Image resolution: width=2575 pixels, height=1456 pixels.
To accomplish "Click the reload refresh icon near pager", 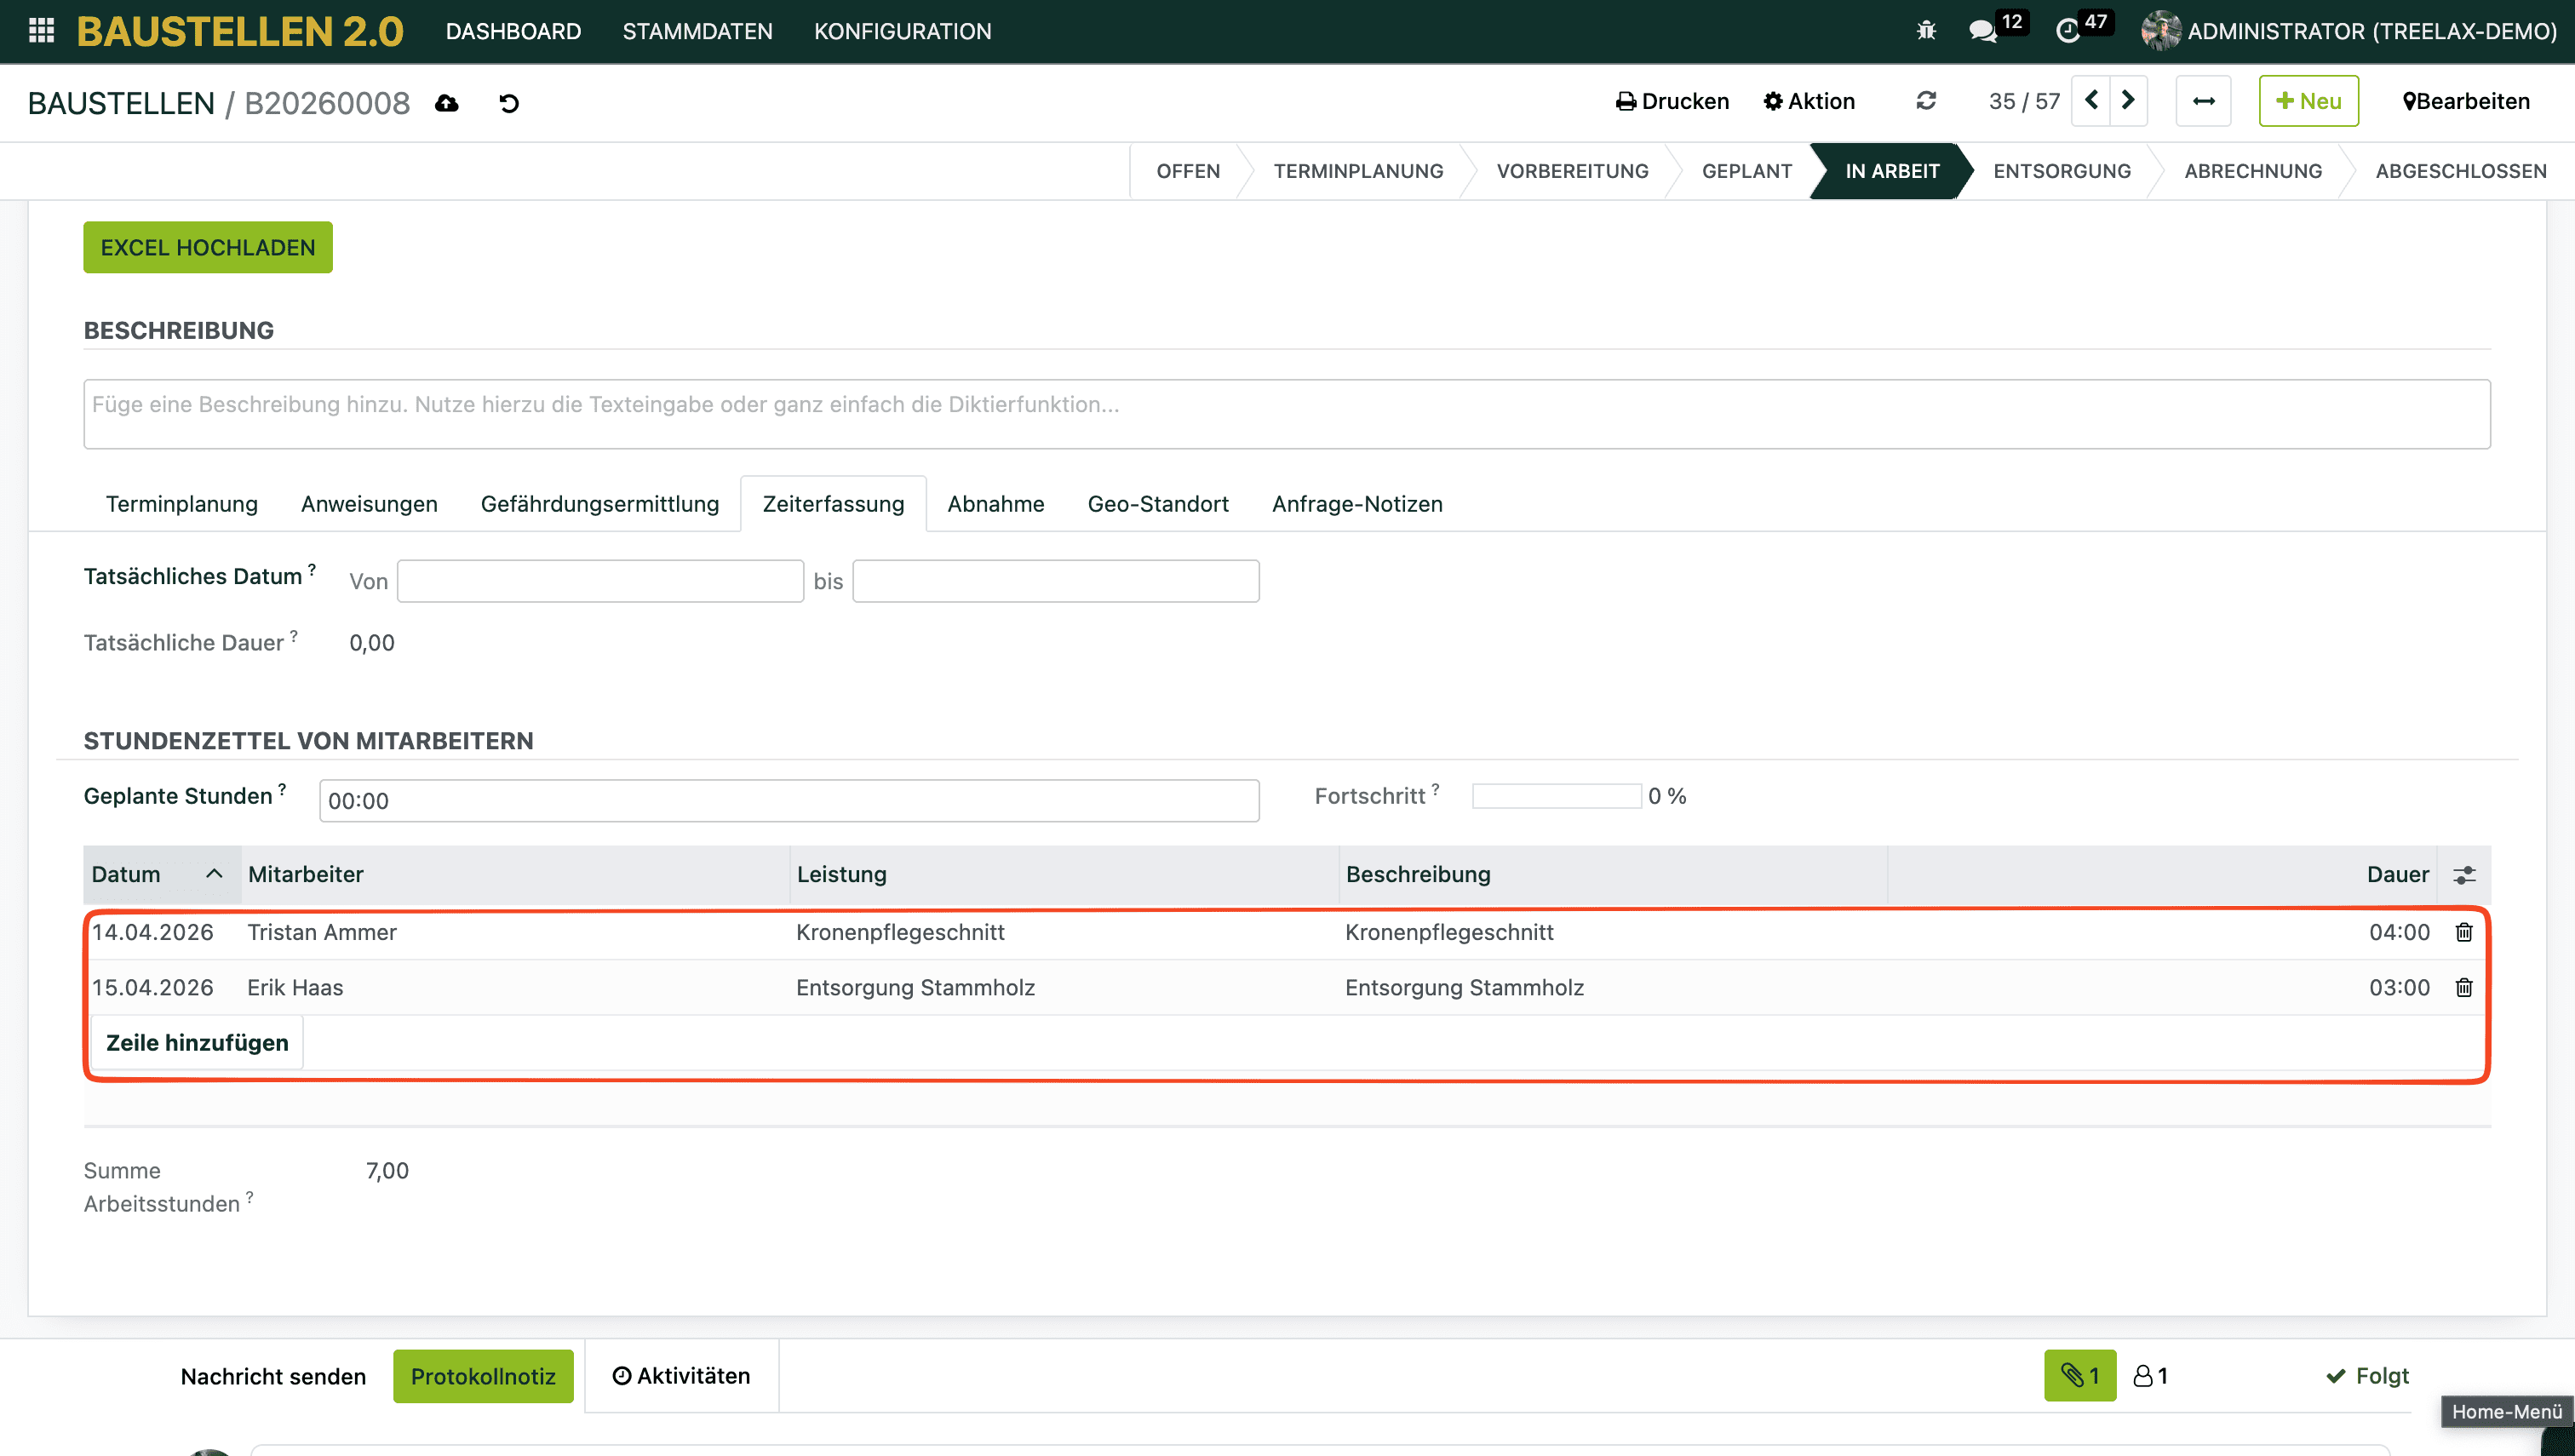I will pos(1926,101).
